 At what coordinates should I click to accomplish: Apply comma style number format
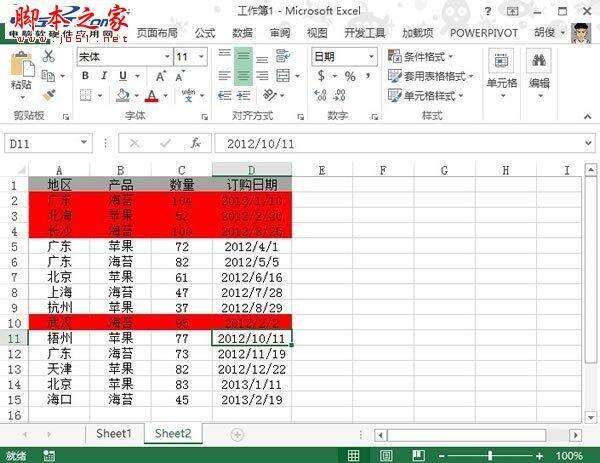pyautogui.click(x=368, y=76)
